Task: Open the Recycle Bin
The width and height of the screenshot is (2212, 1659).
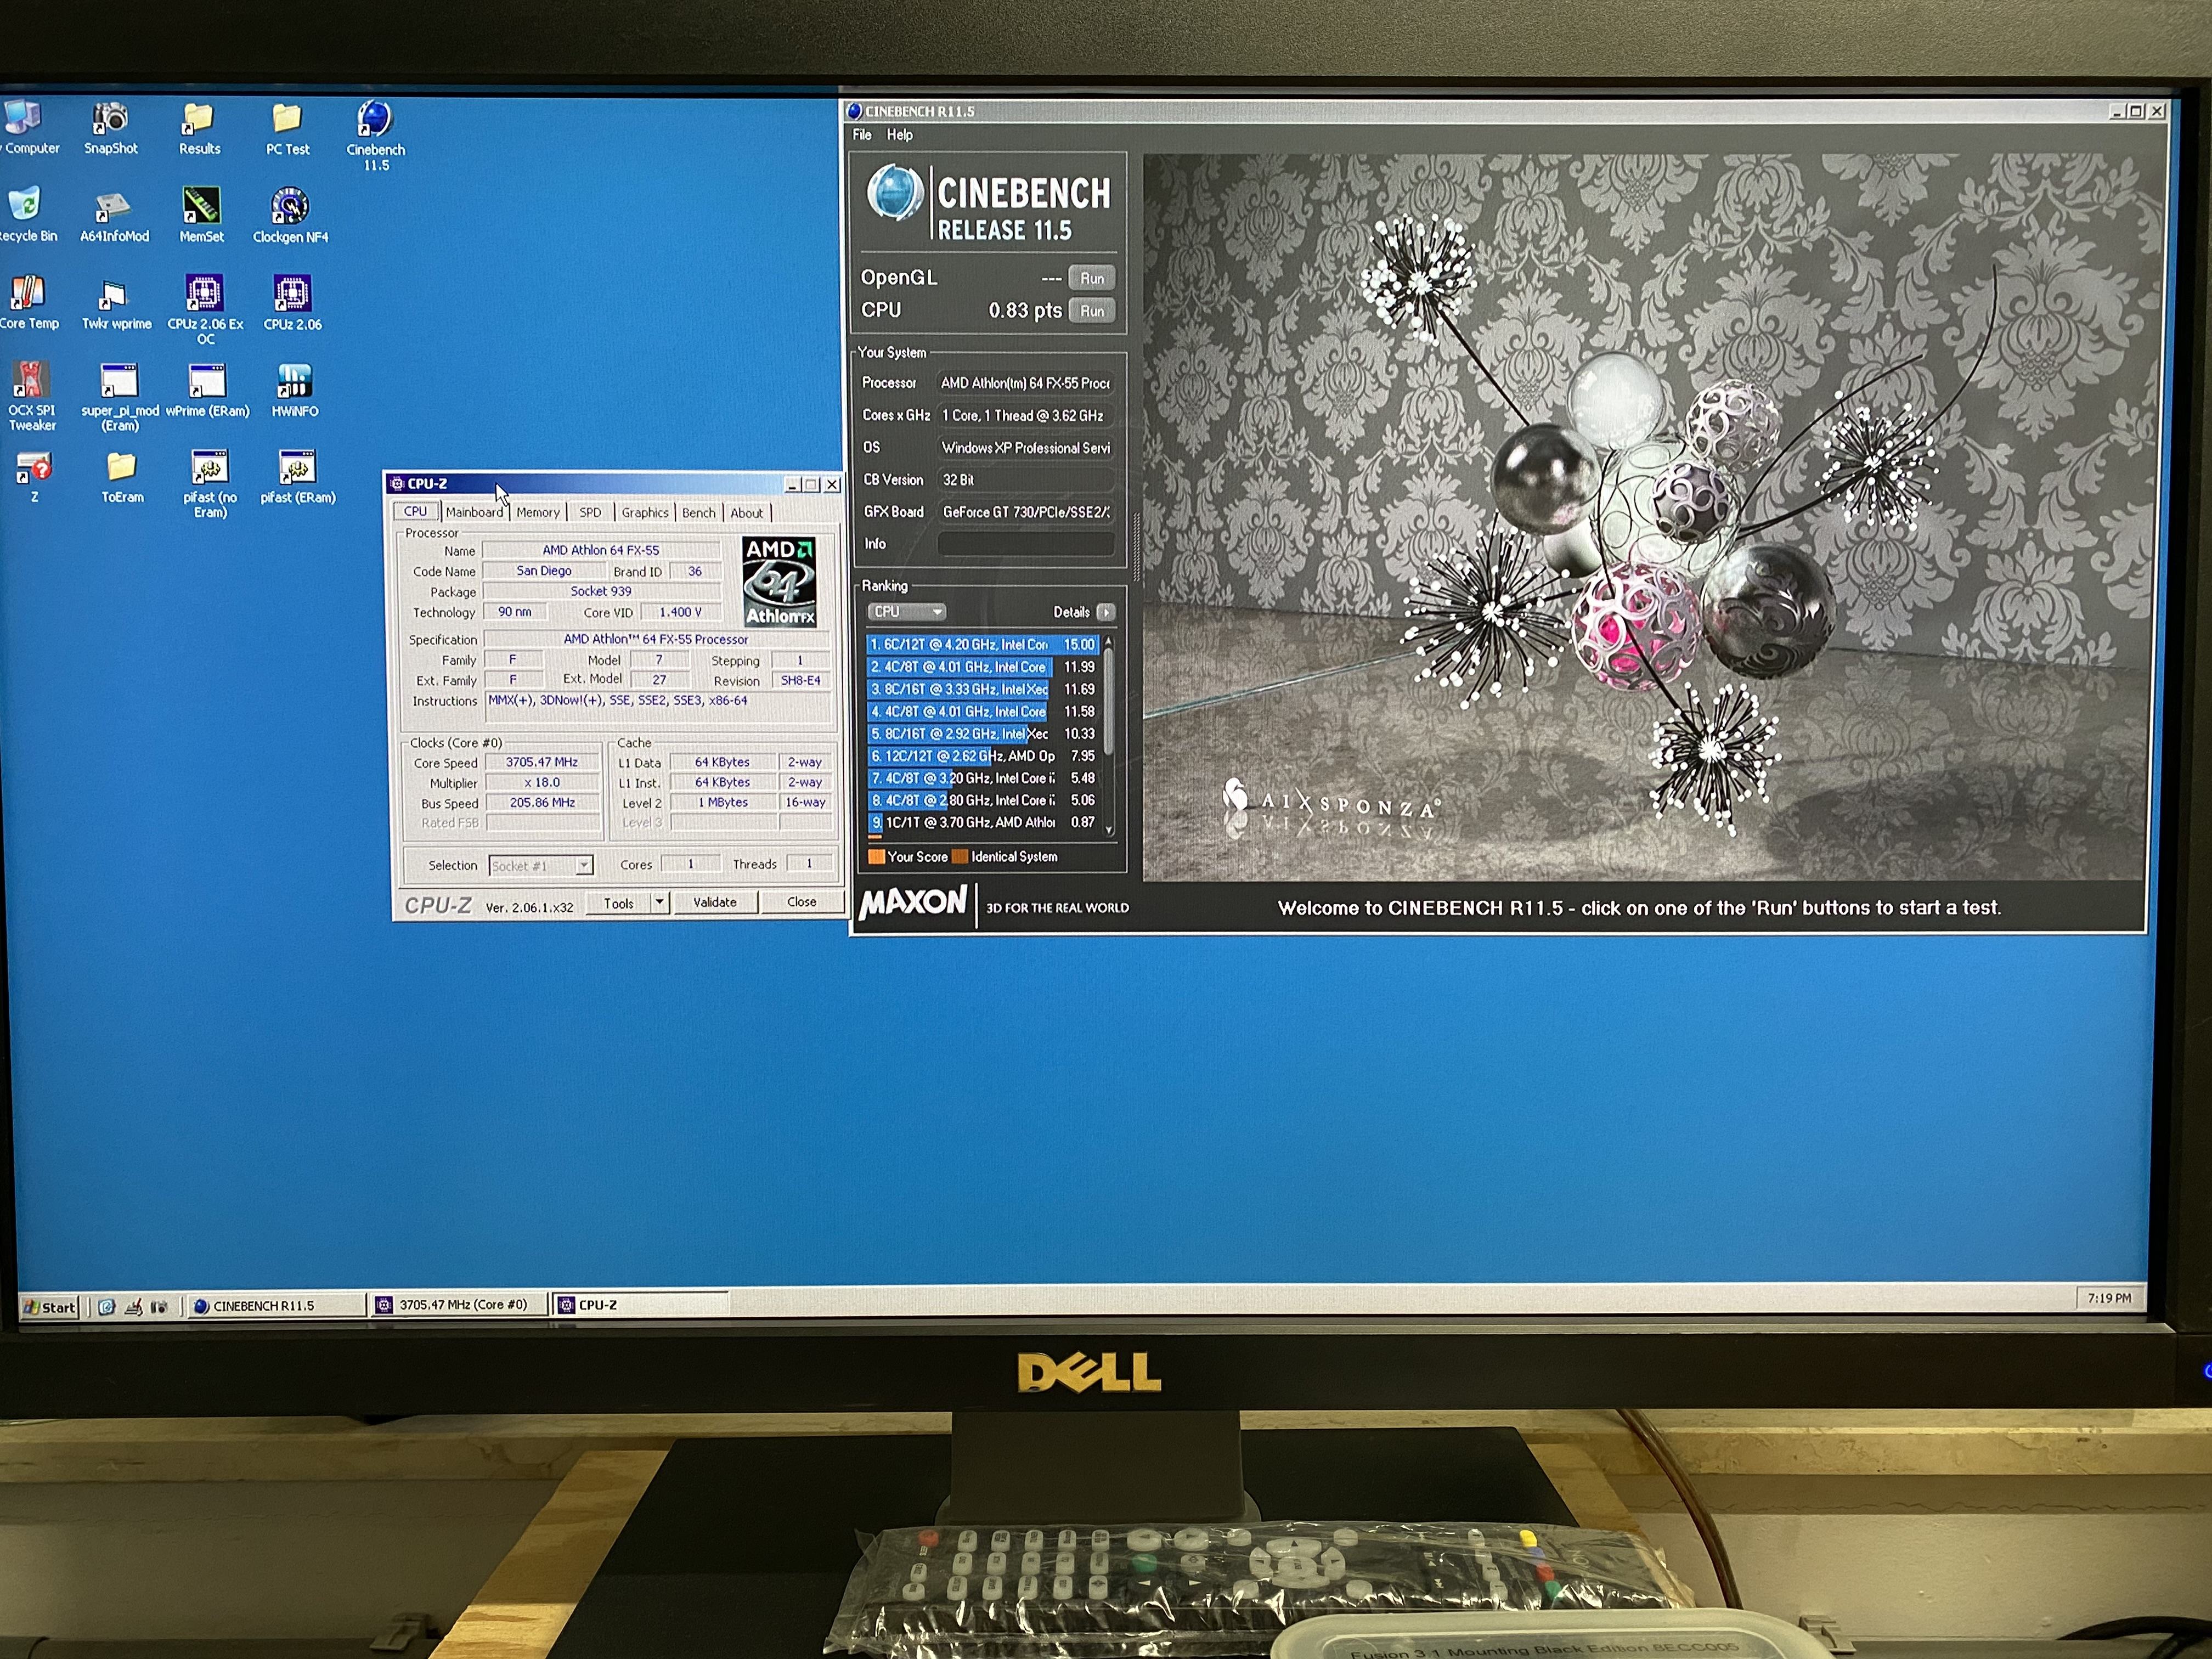Action: [27, 214]
